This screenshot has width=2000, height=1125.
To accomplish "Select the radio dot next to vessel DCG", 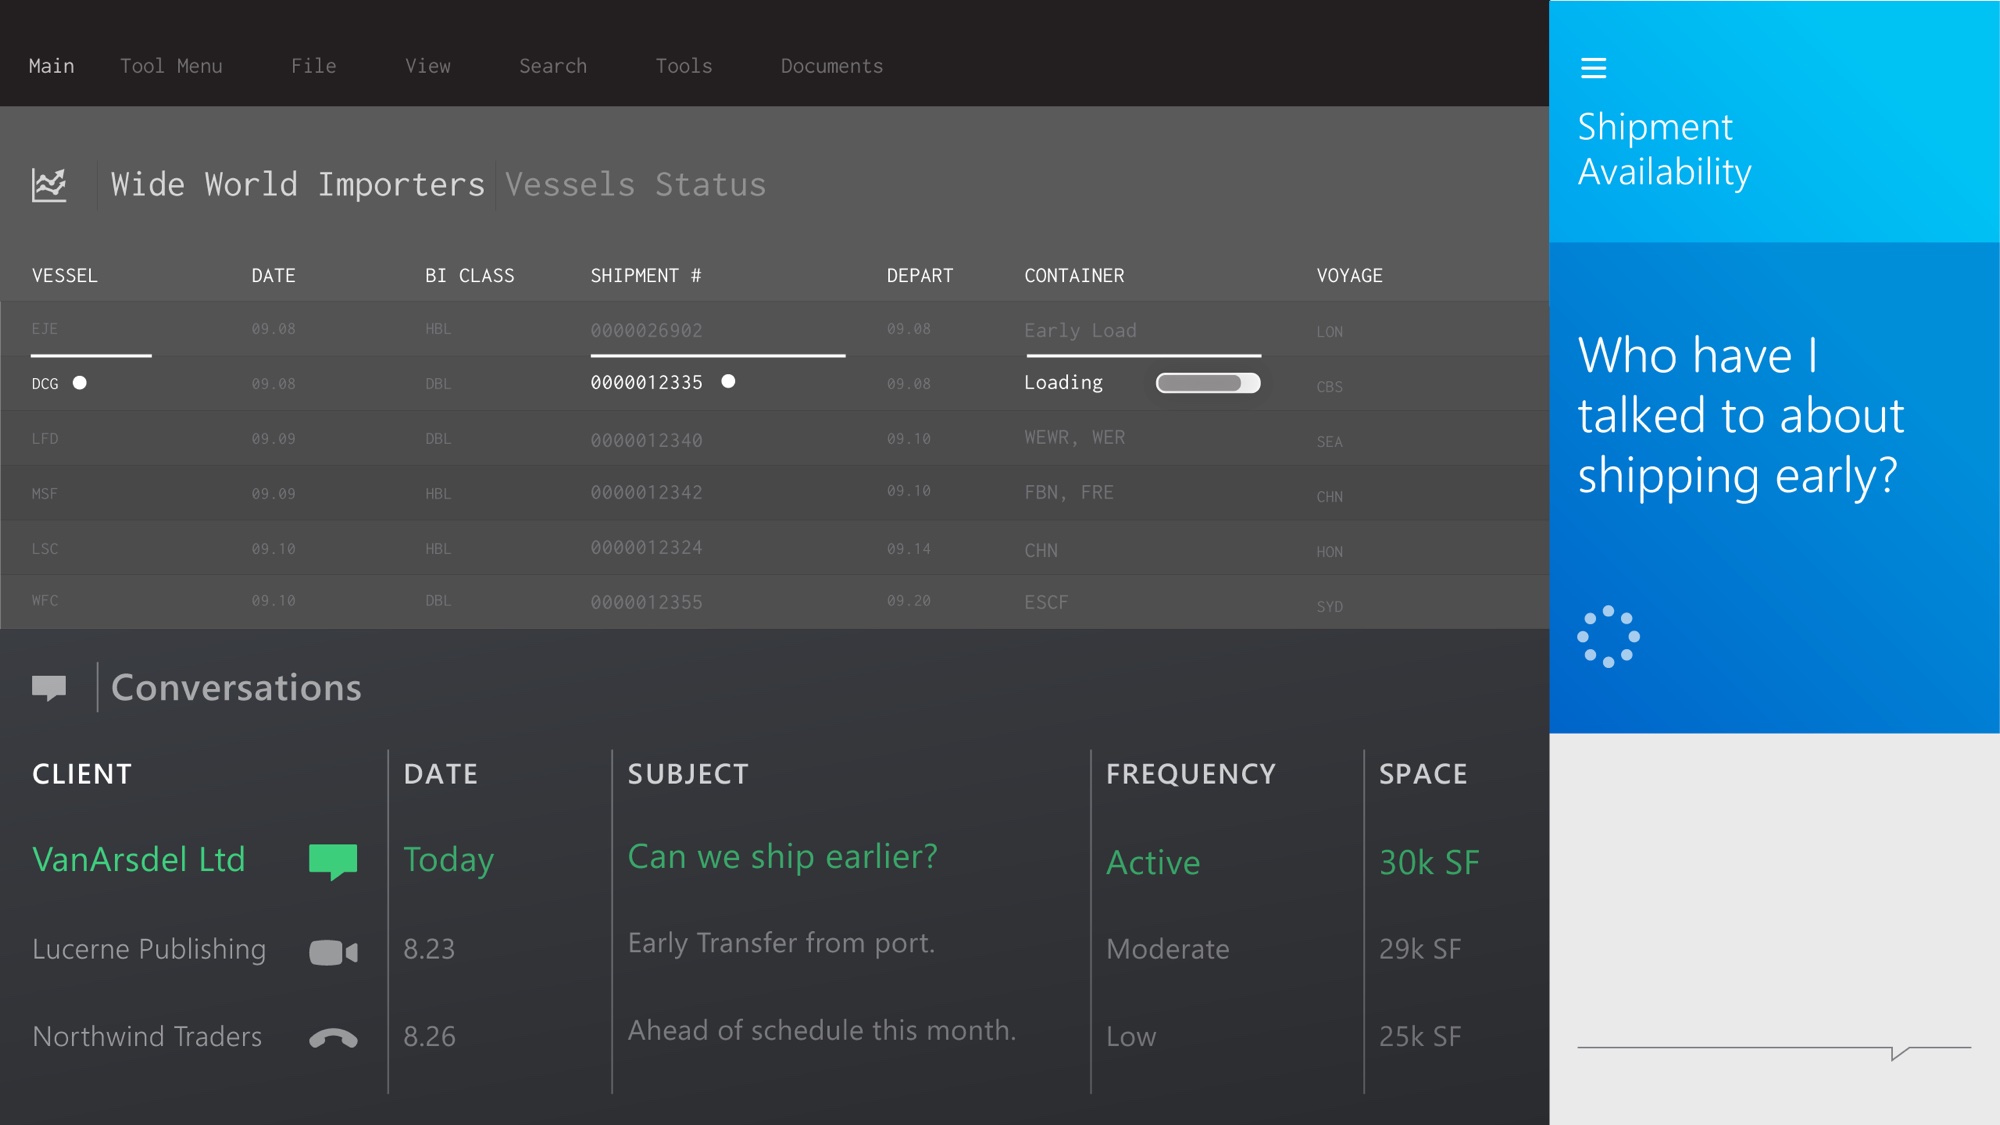I will click(82, 382).
